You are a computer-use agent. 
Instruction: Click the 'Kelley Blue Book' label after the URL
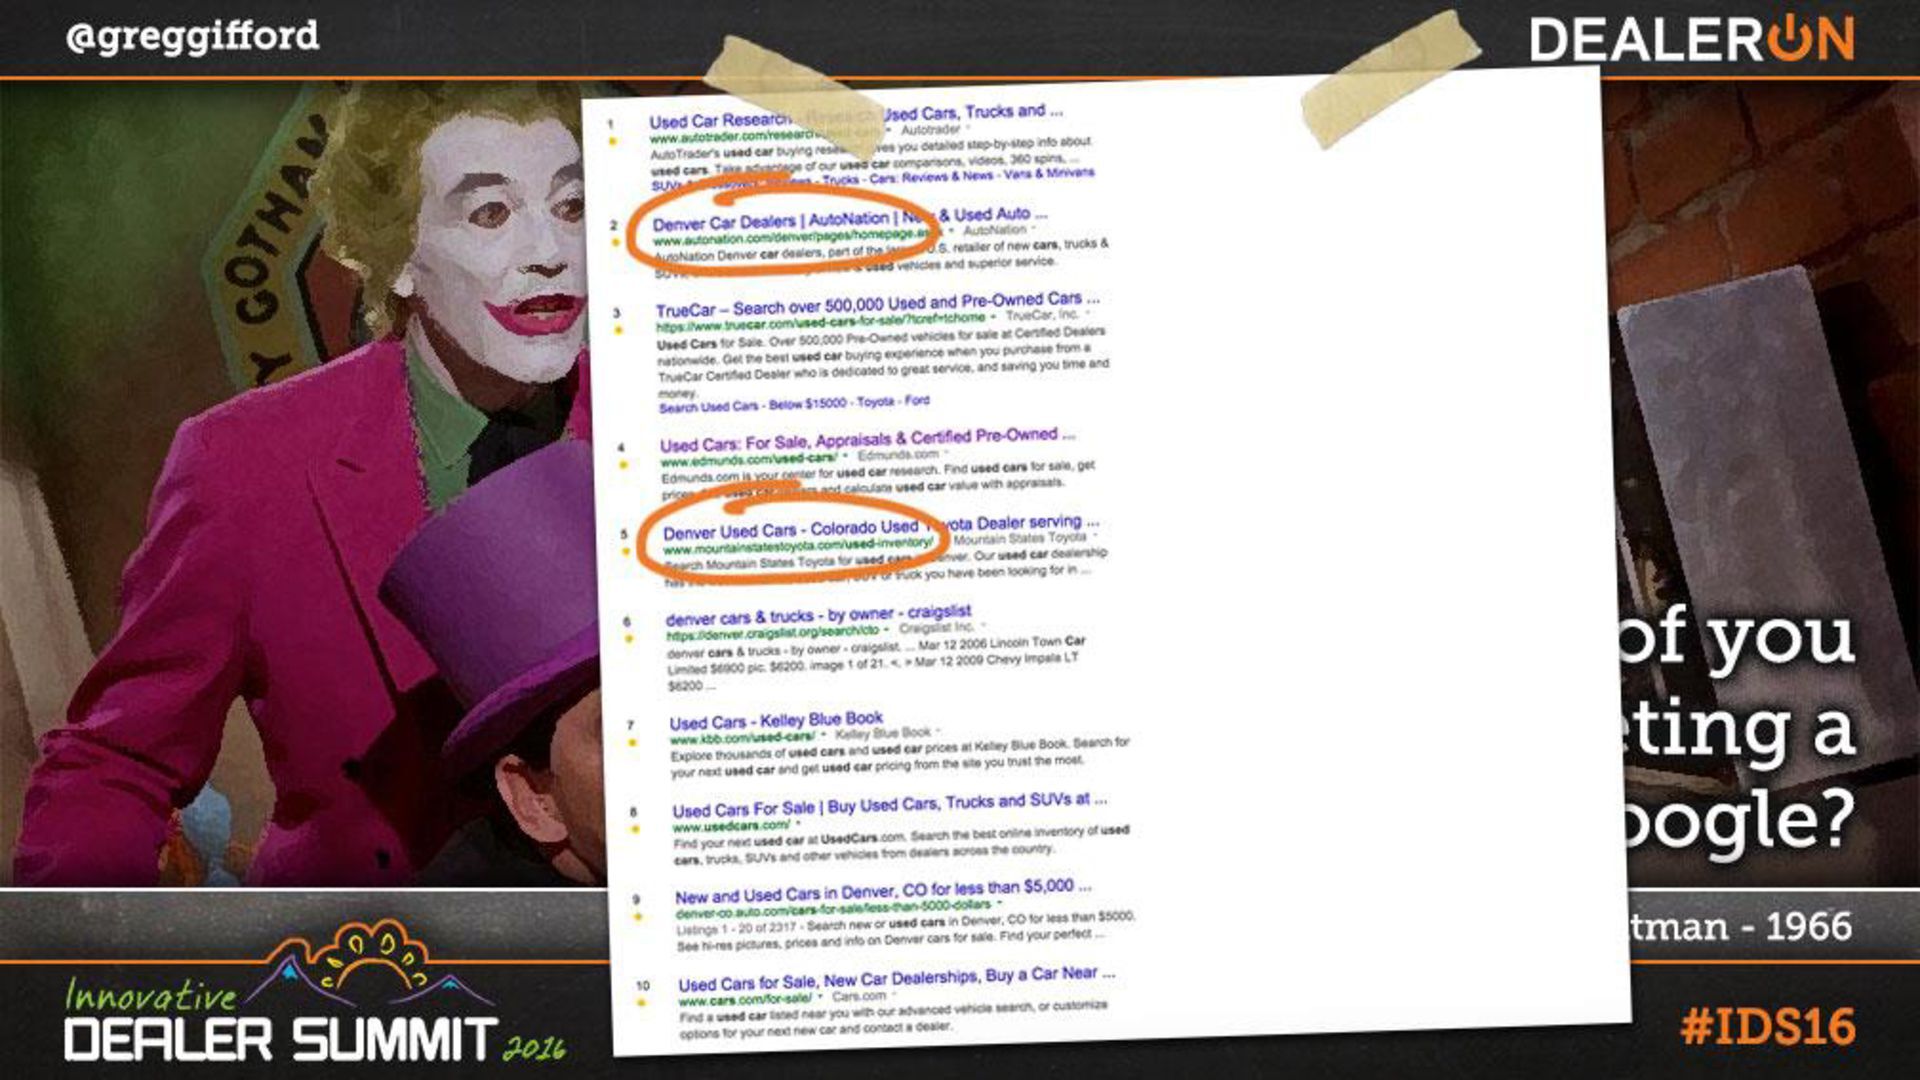[x=883, y=733]
